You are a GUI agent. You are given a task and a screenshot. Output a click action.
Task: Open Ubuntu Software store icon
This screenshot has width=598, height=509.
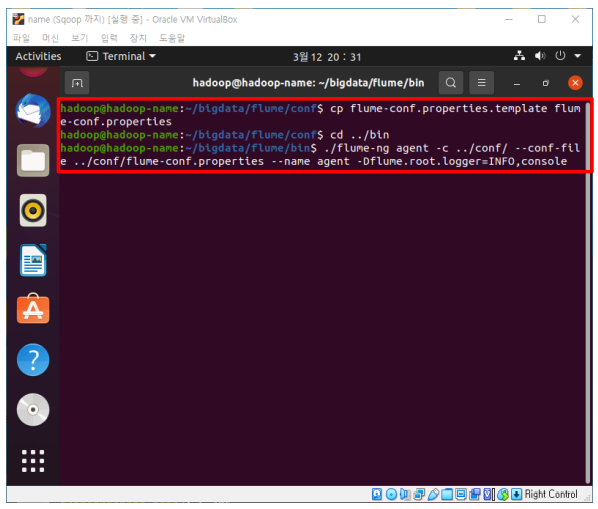pos(33,309)
